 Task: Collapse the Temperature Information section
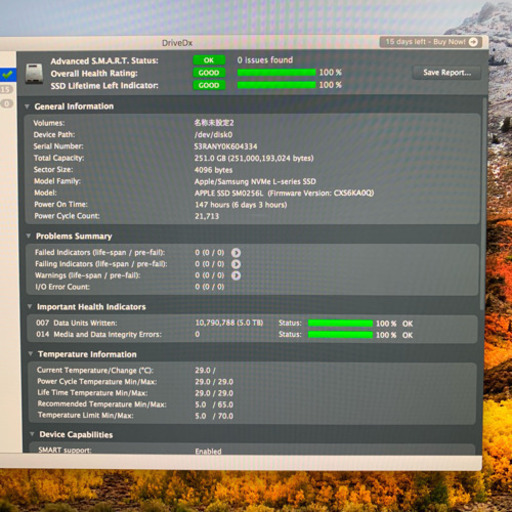click(31, 354)
